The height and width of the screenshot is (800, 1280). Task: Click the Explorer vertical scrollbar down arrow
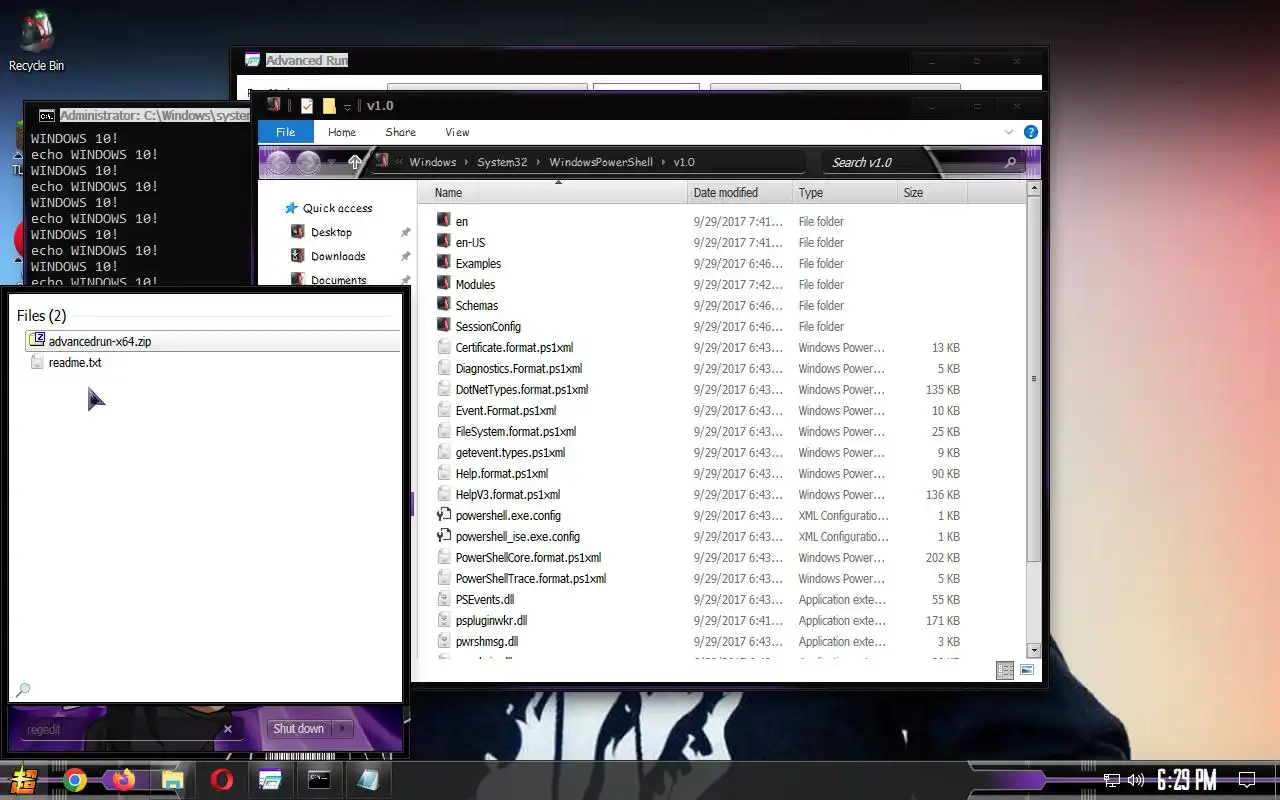(x=1034, y=651)
